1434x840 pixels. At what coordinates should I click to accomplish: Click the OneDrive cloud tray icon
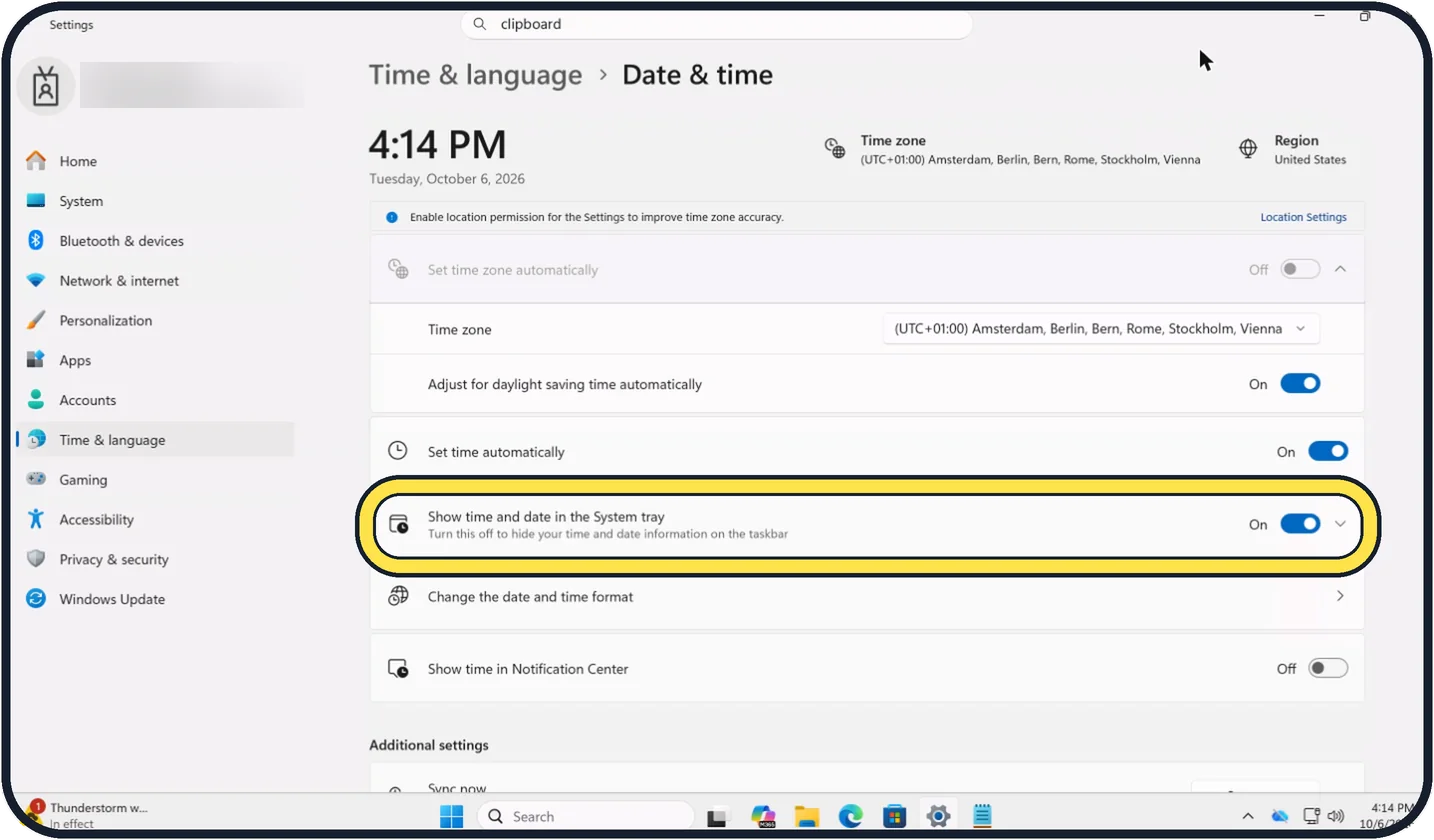pos(1281,816)
